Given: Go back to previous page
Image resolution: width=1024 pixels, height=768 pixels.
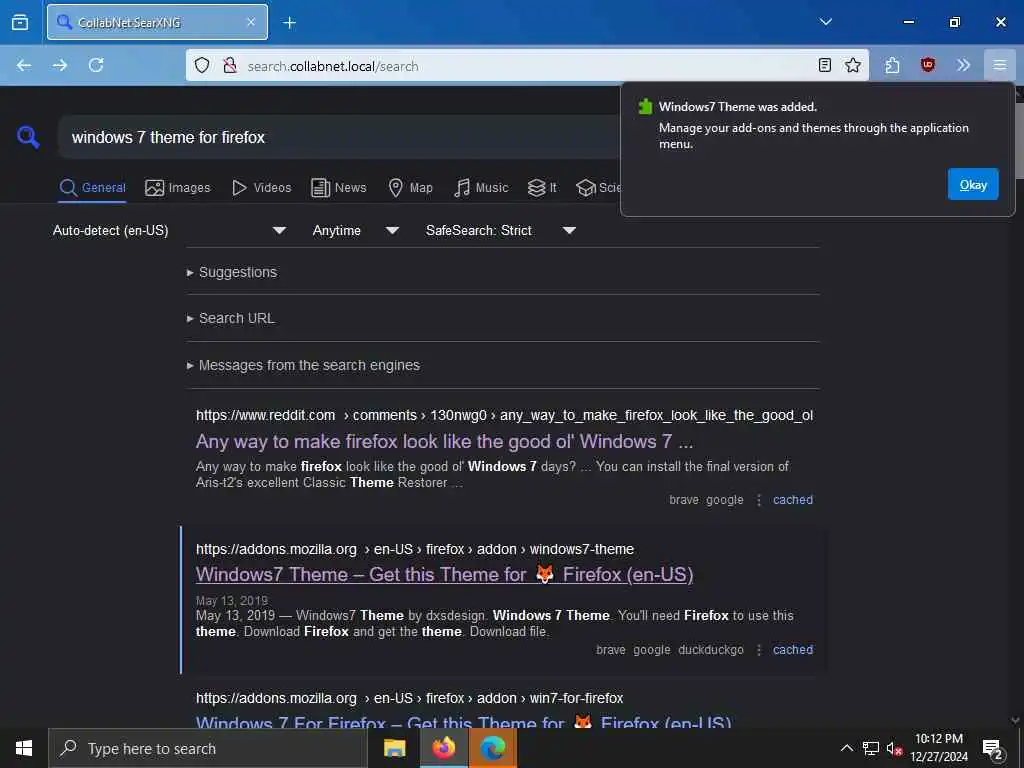Looking at the screenshot, I should click(x=24, y=65).
